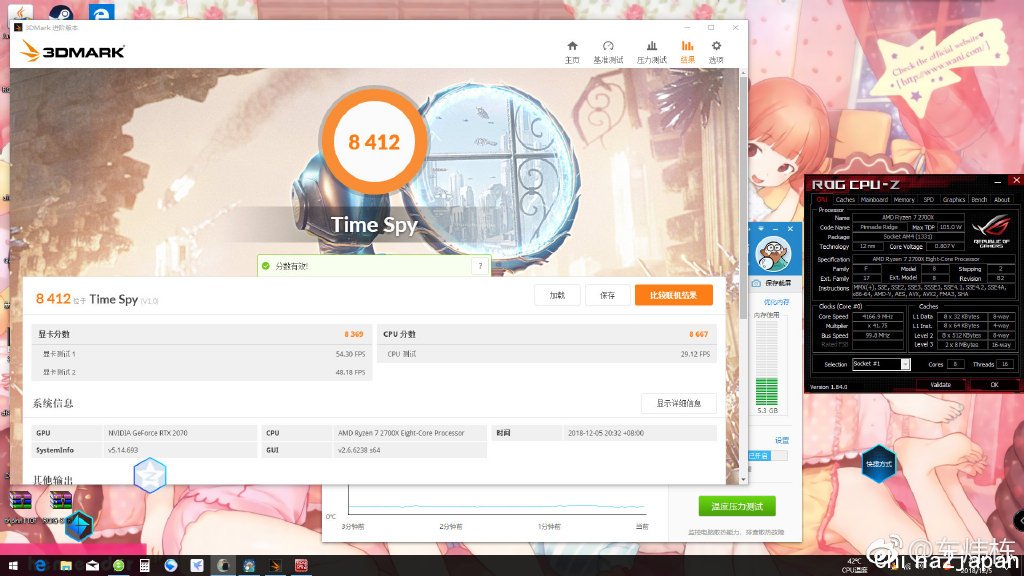Click the Pinnacle Ridge code name field

(x=878, y=227)
